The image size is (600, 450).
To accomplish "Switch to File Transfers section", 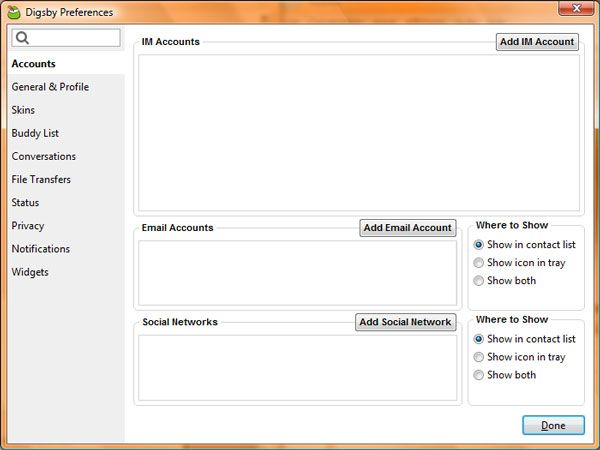I will pos(41,179).
